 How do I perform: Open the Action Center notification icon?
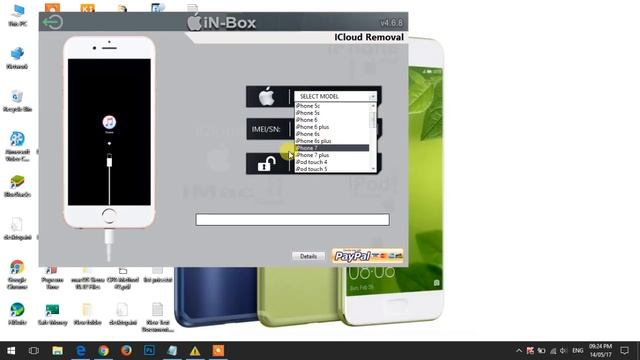pyautogui.click(x=624, y=351)
